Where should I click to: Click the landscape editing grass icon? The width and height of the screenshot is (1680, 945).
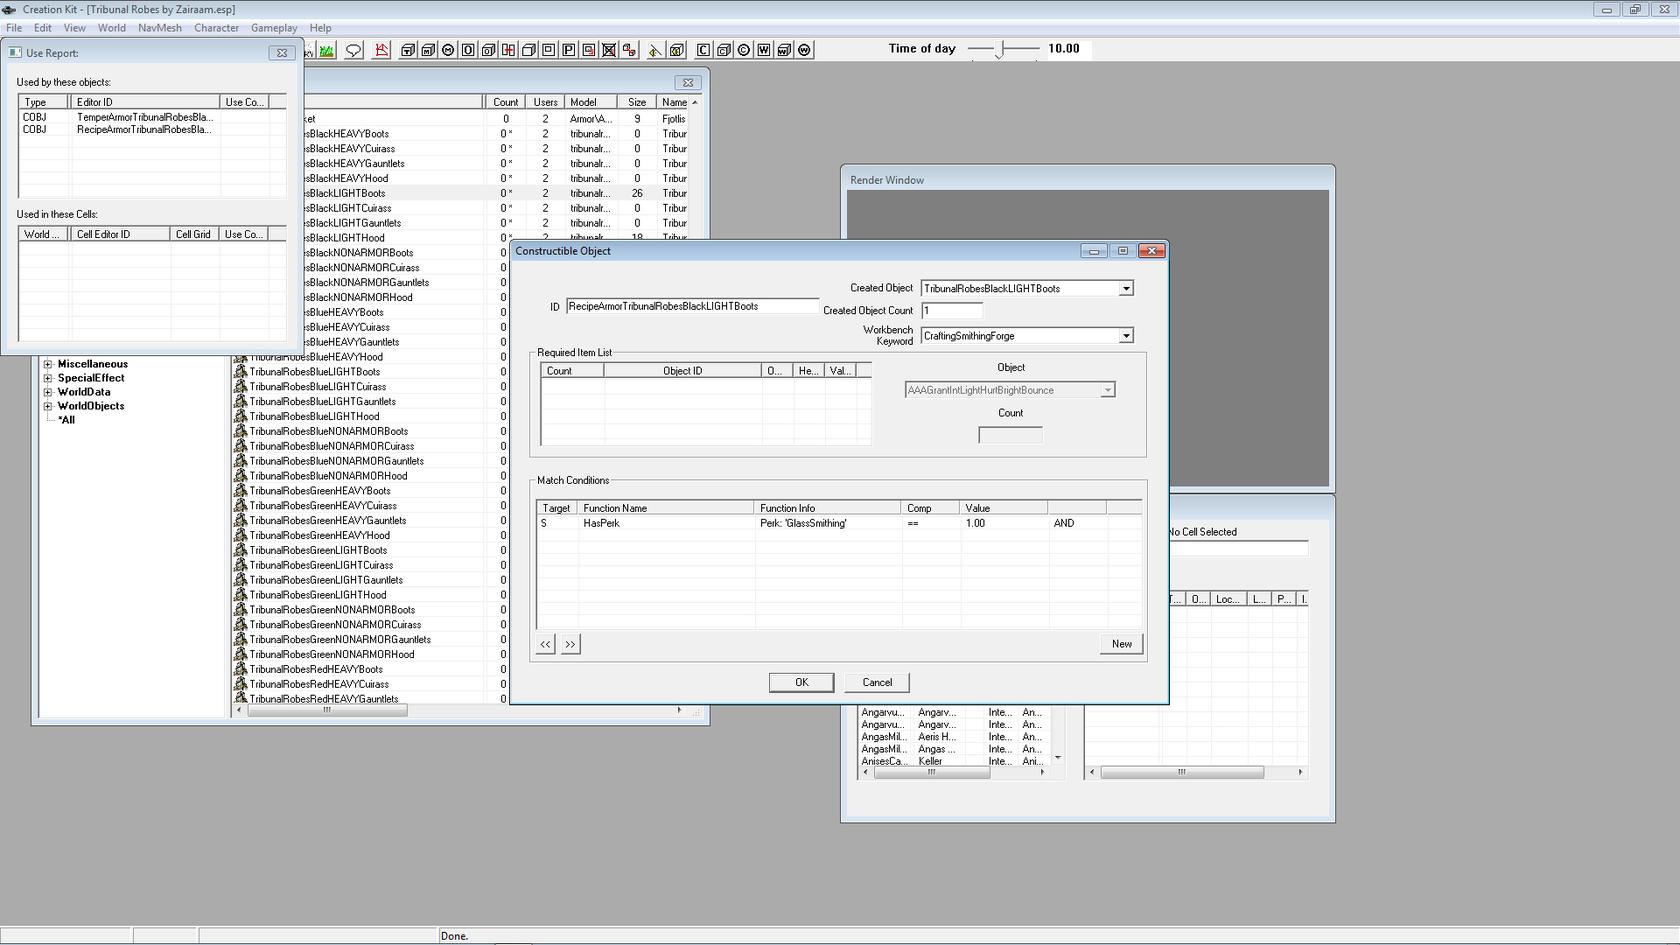327,50
